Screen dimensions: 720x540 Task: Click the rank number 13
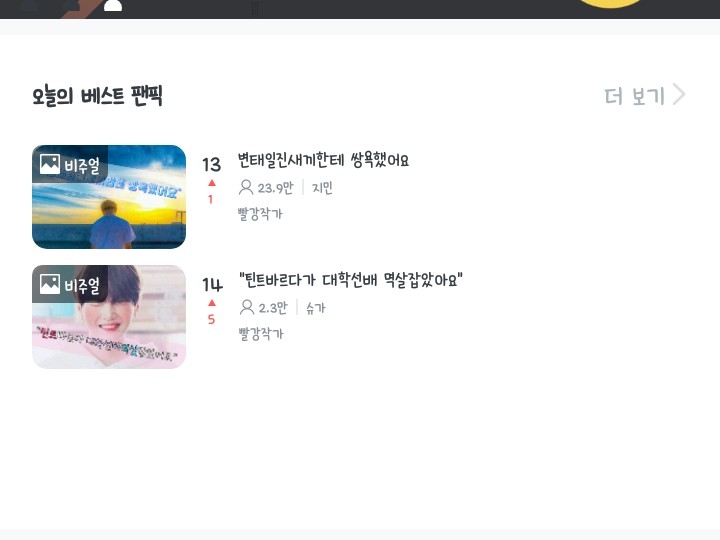point(212,164)
